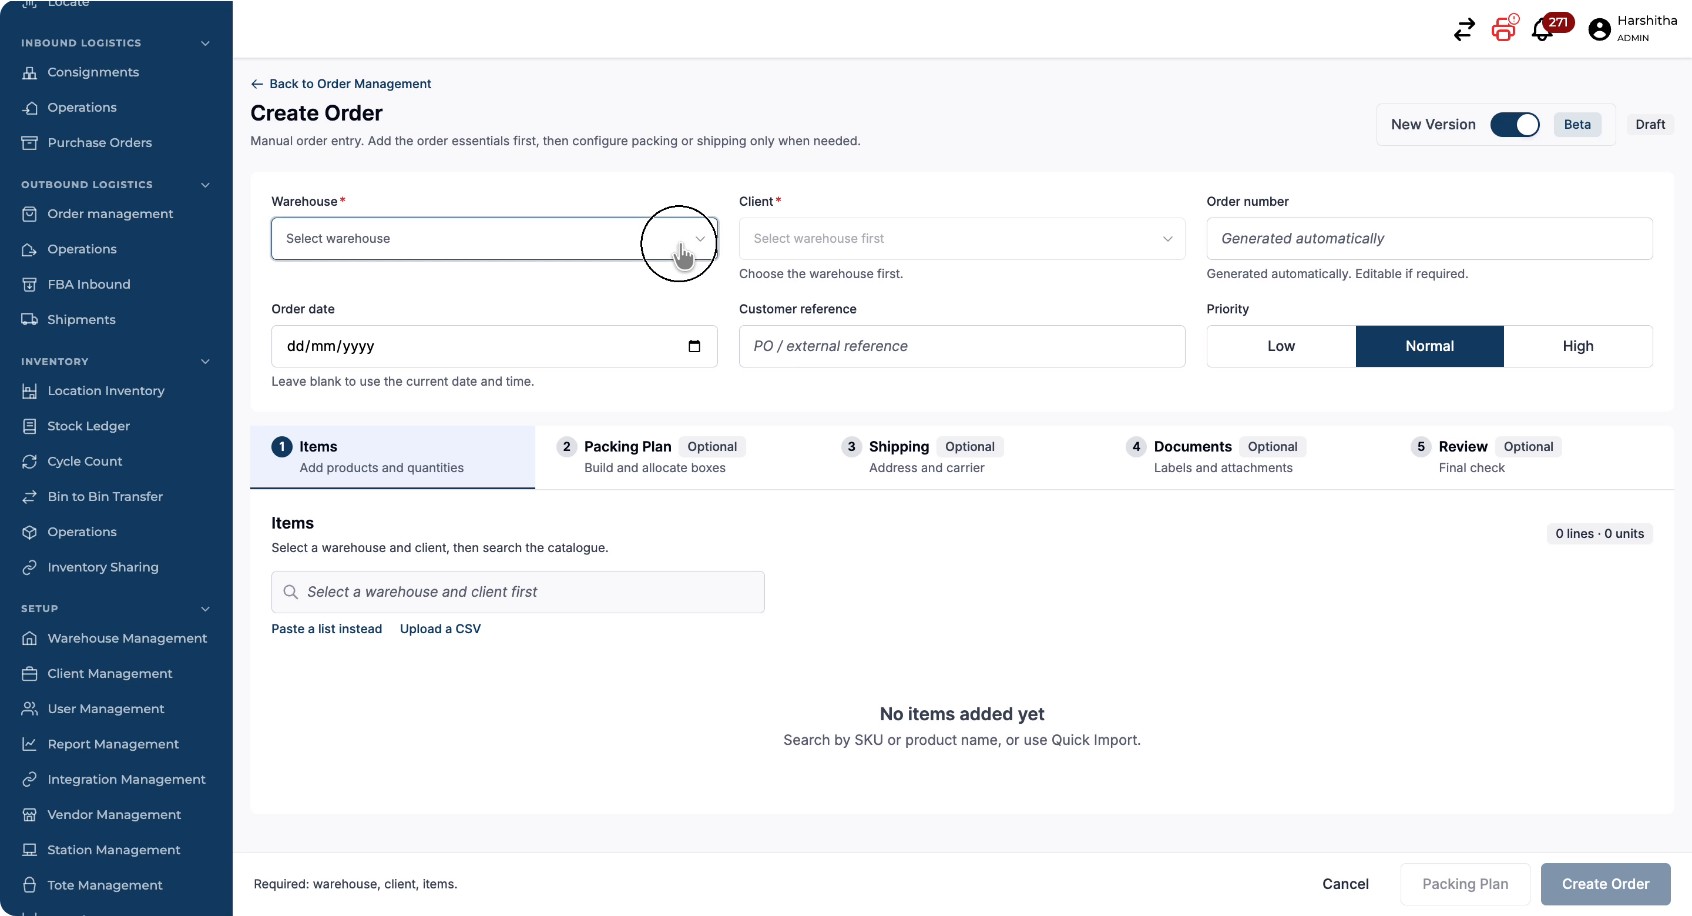The image size is (1692, 916).
Task: Set priority to Normal
Action: click(1430, 346)
